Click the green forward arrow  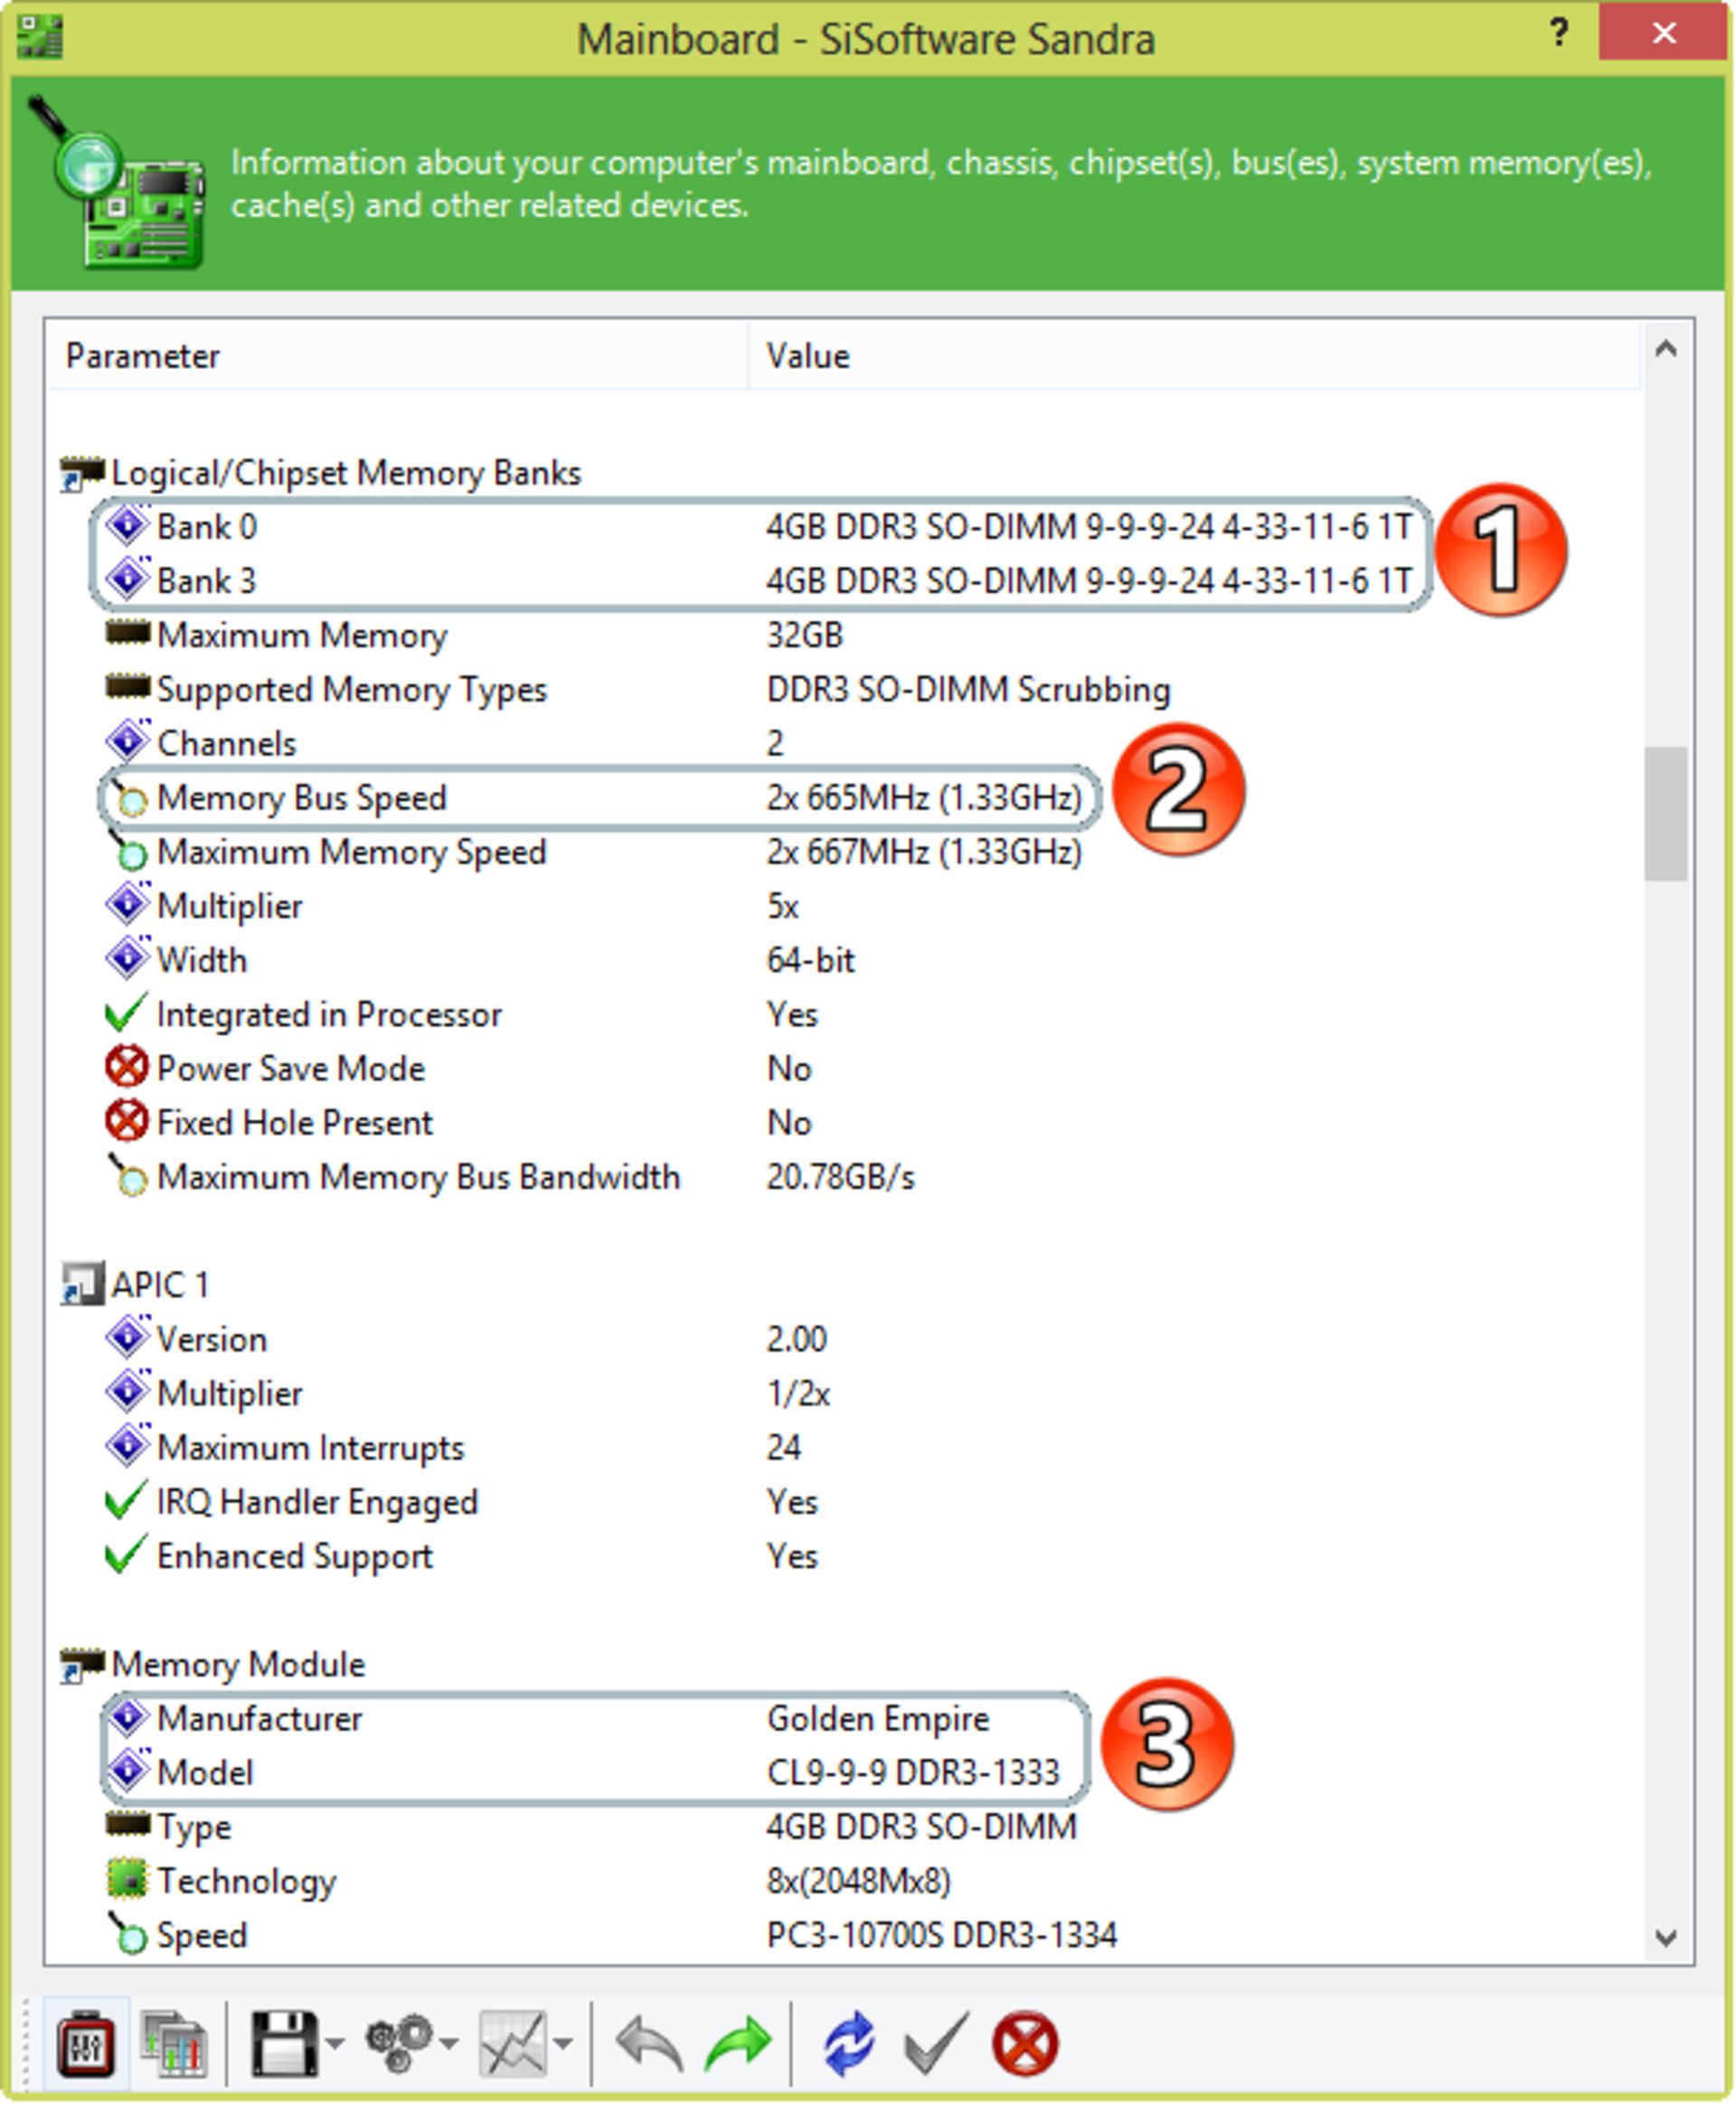click(x=738, y=2043)
